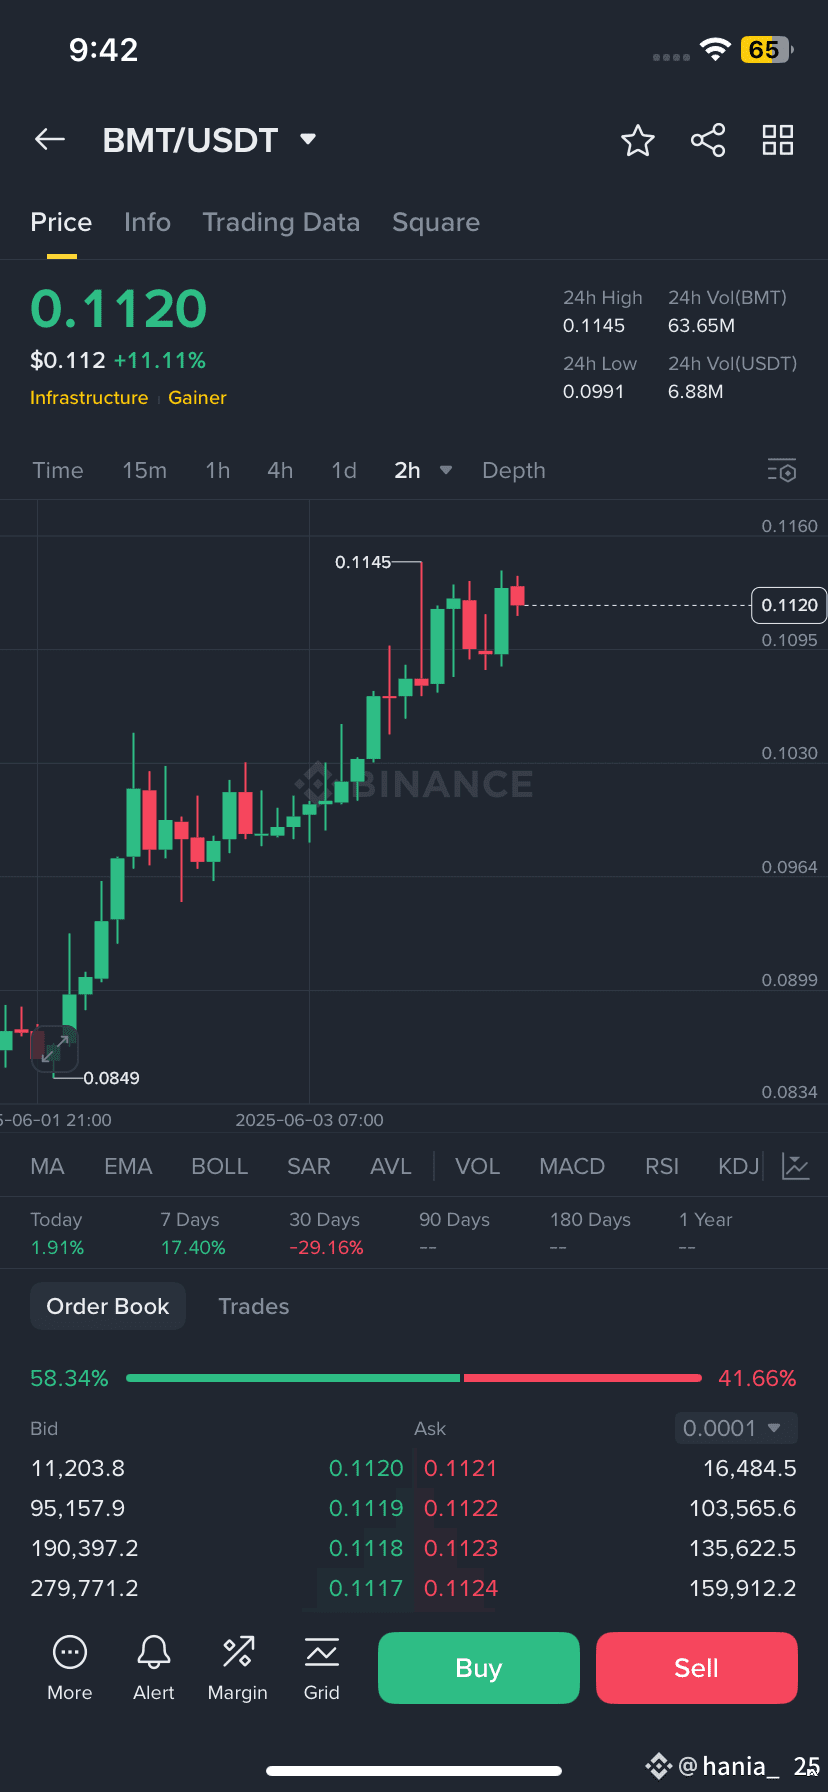Viewport: 828px width, 1792px height.
Task: Select the 4h chart interval
Action: click(x=280, y=470)
